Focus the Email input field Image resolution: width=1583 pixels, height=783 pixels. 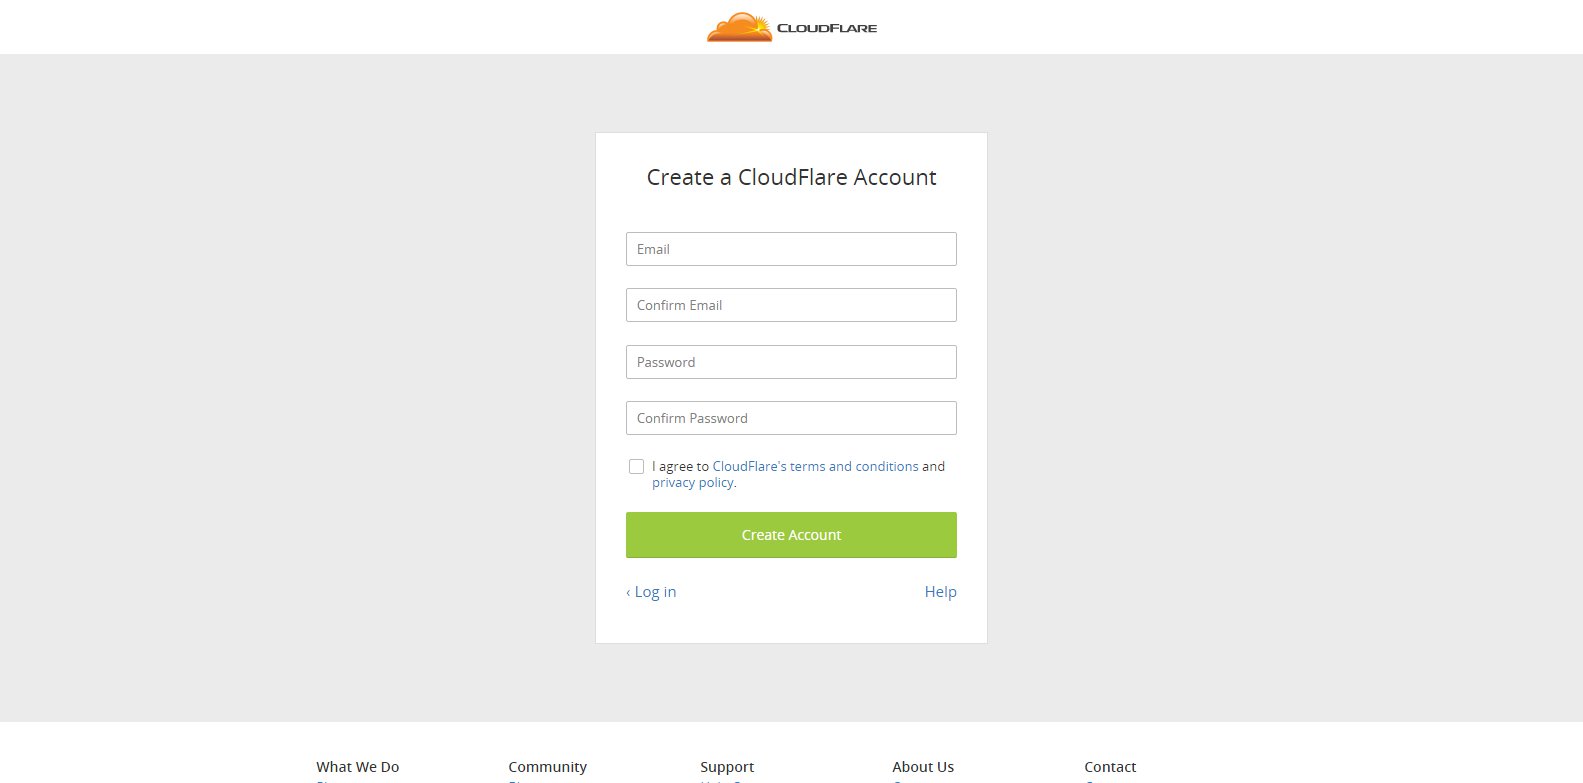[791, 249]
